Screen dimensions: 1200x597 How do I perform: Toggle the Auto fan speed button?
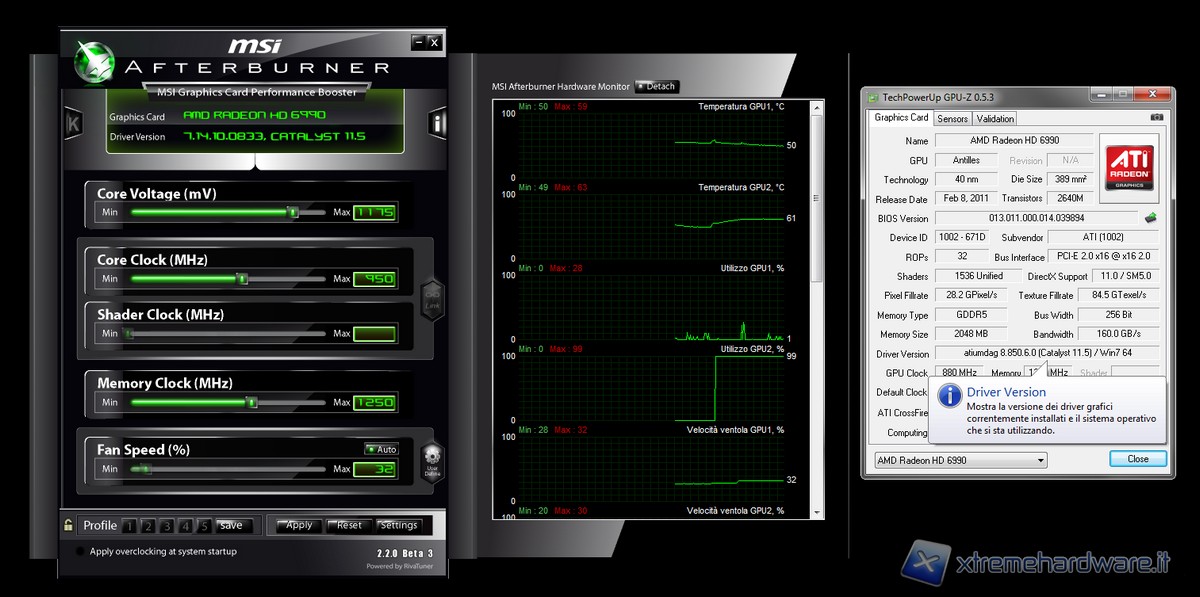381,449
